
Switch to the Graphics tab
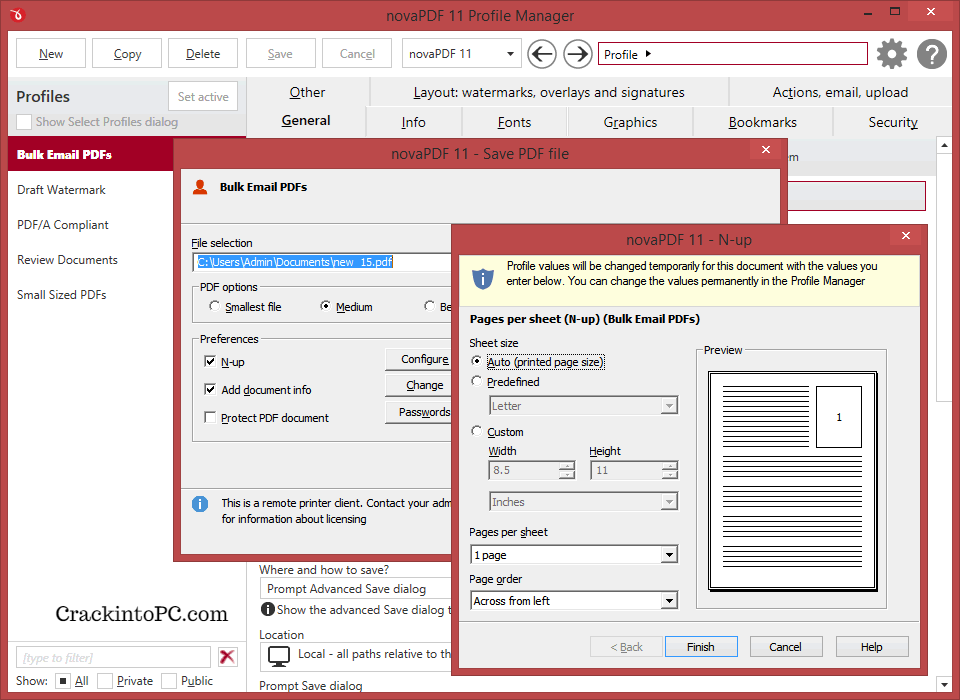pos(630,122)
